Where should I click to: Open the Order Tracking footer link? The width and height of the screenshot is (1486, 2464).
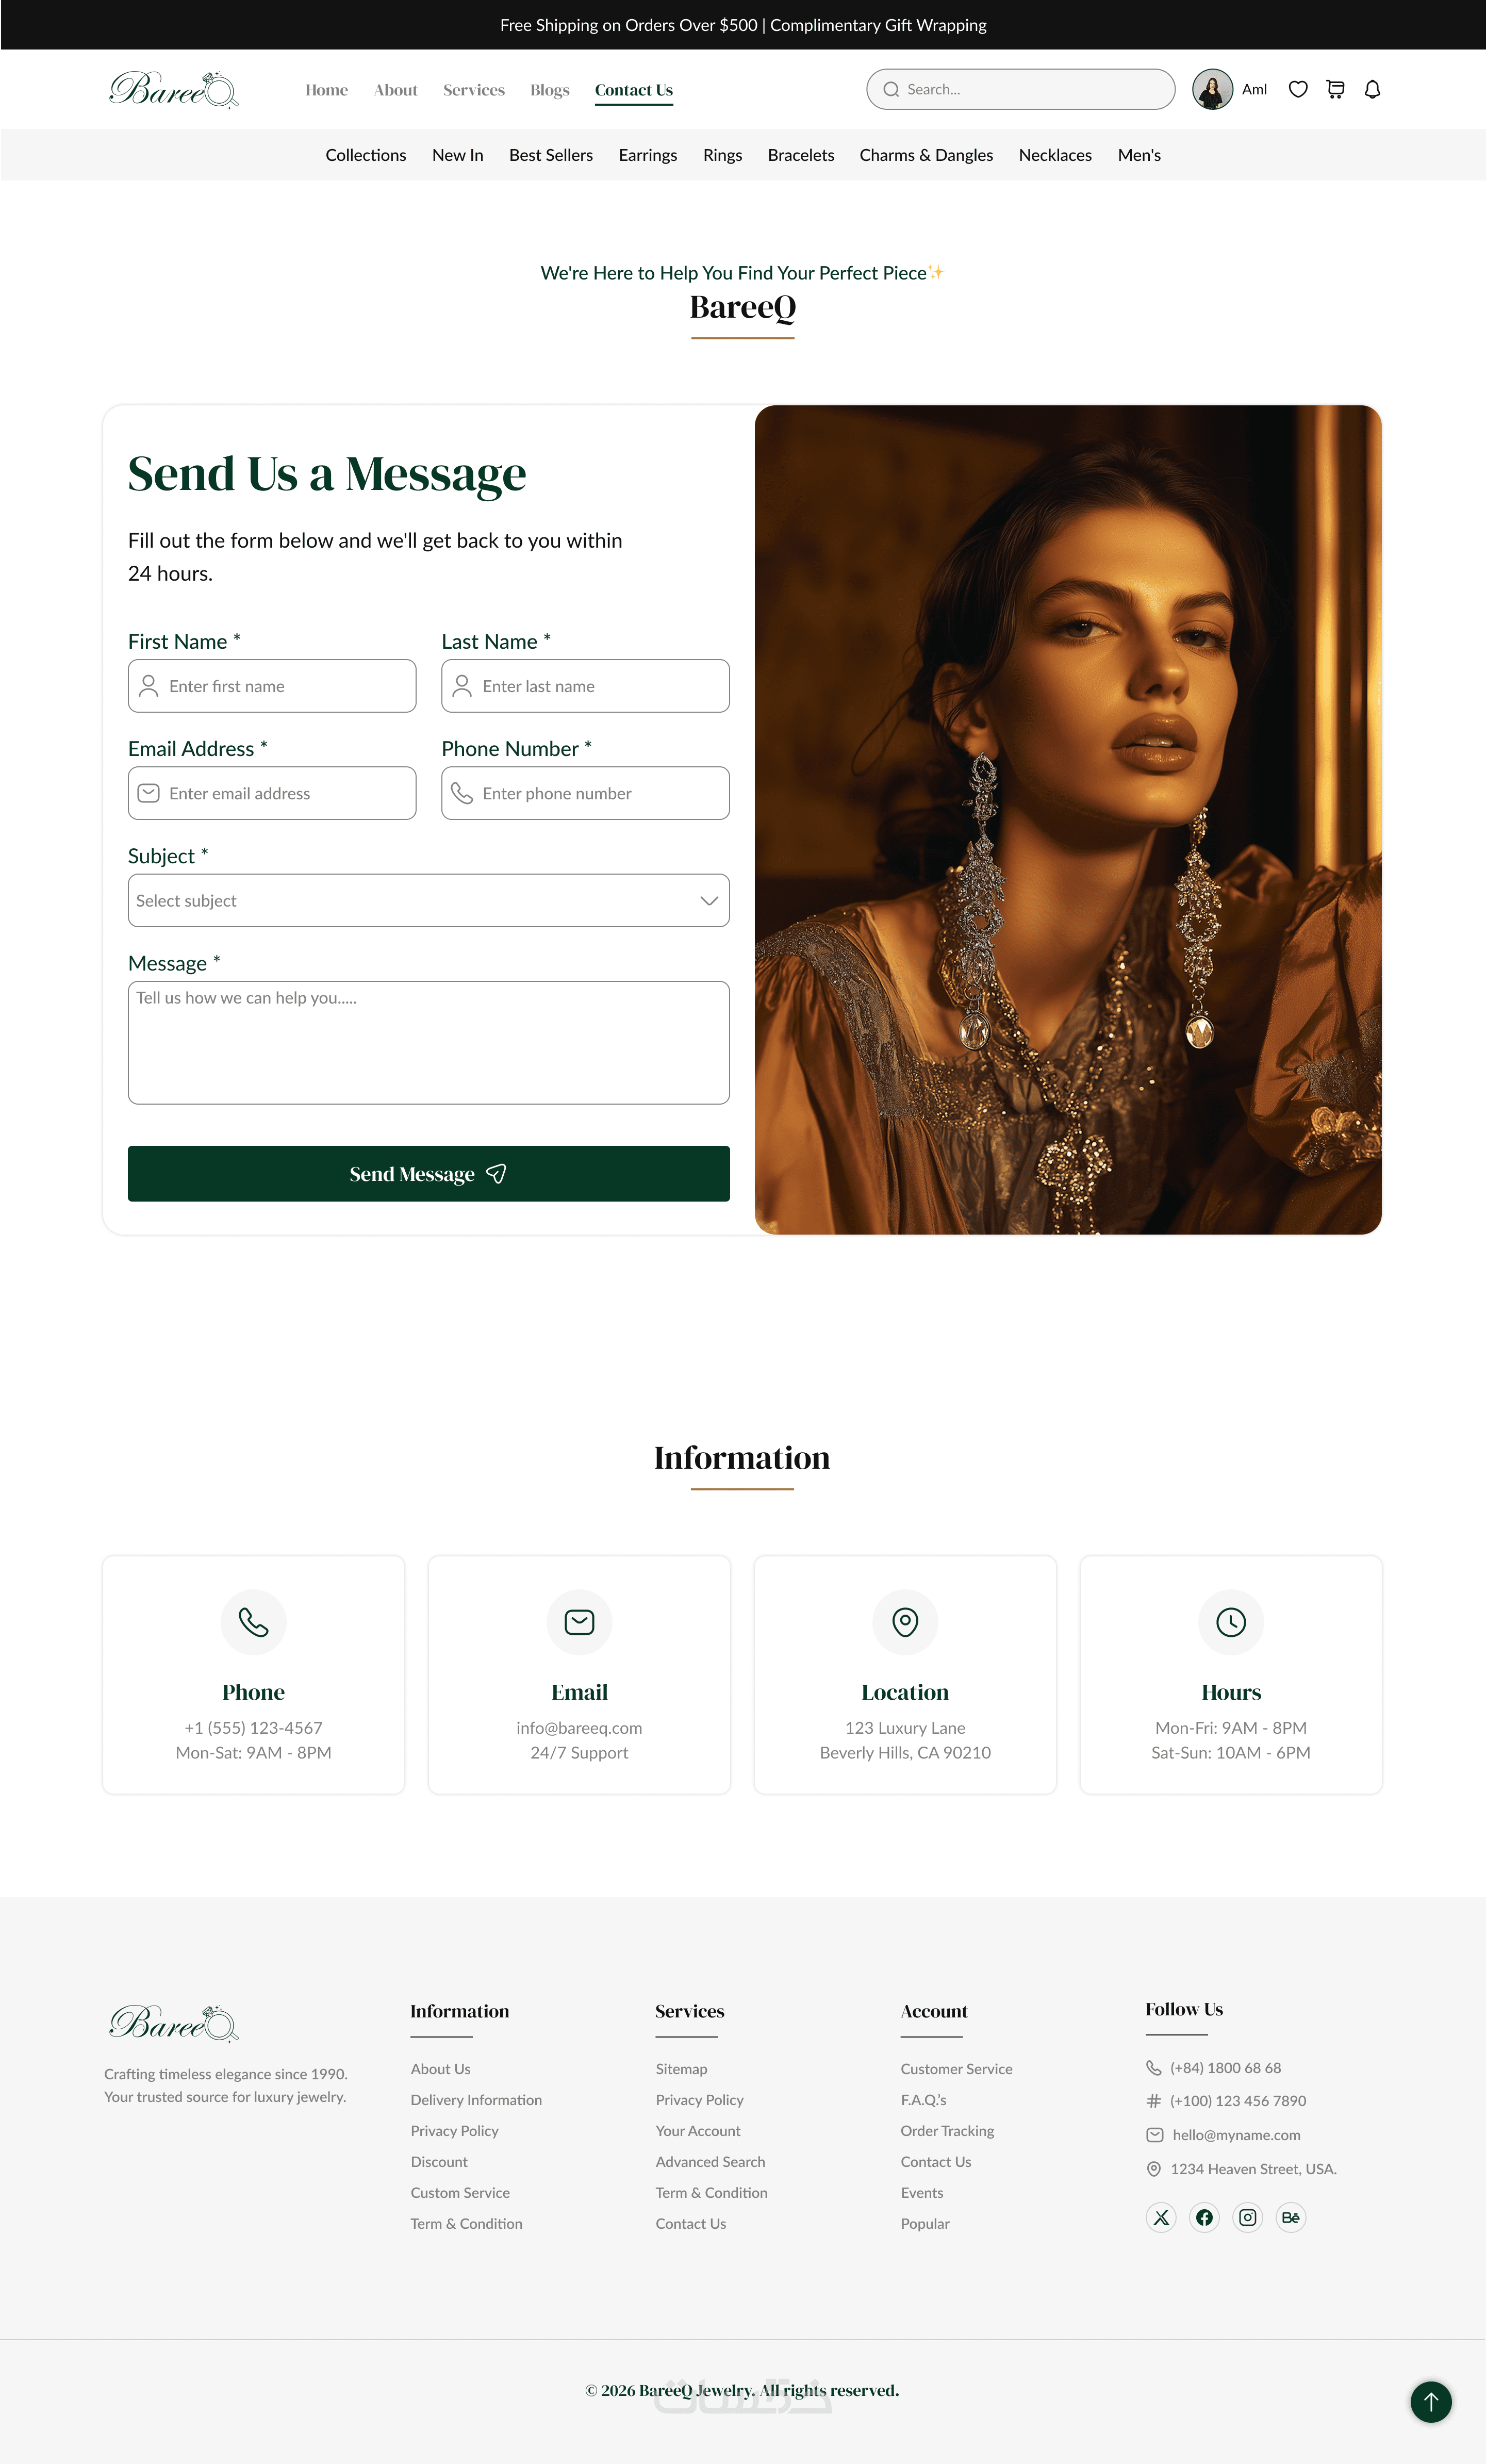coord(947,2130)
